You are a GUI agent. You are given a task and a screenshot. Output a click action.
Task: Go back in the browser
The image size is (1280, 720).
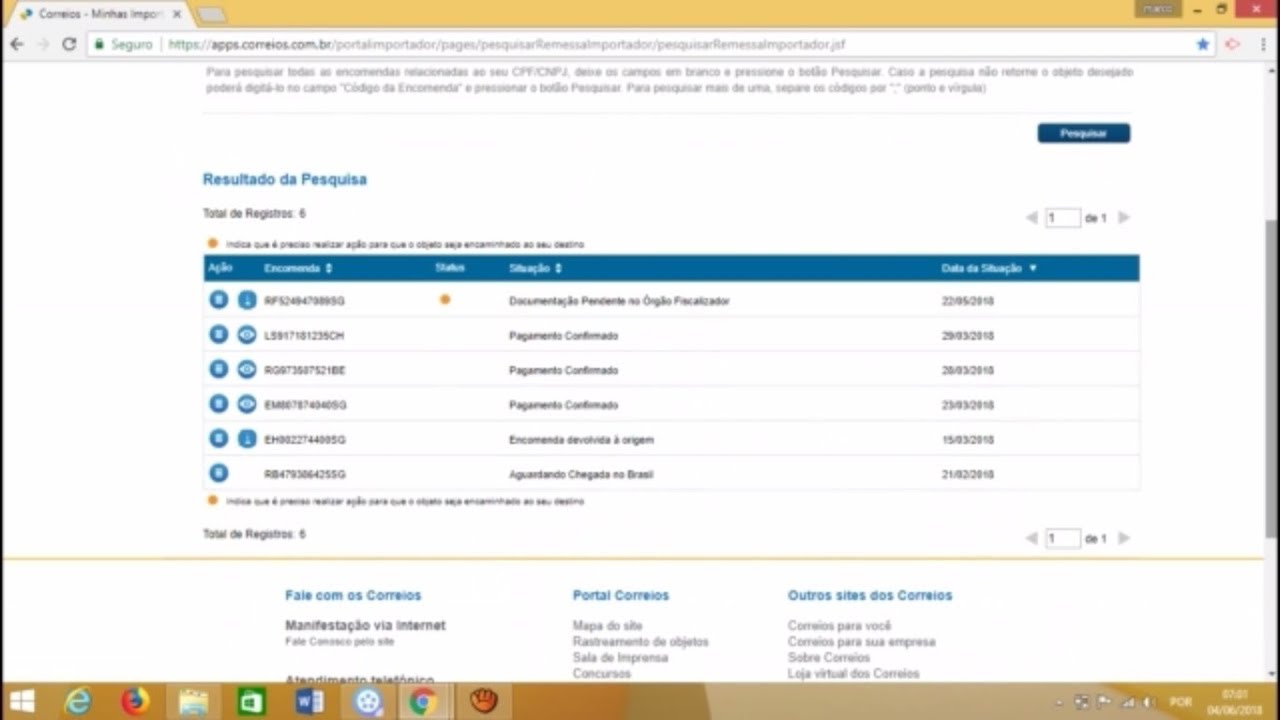(x=17, y=44)
